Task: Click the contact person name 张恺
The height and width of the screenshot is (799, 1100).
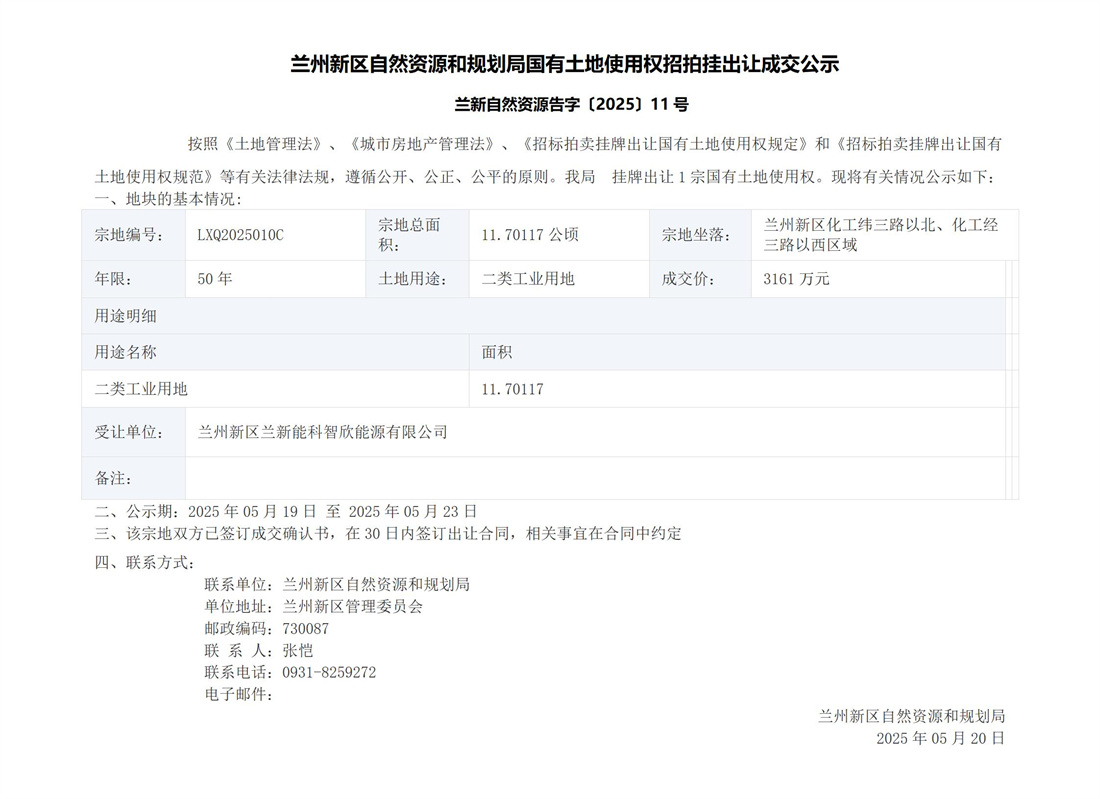Action: coord(298,651)
